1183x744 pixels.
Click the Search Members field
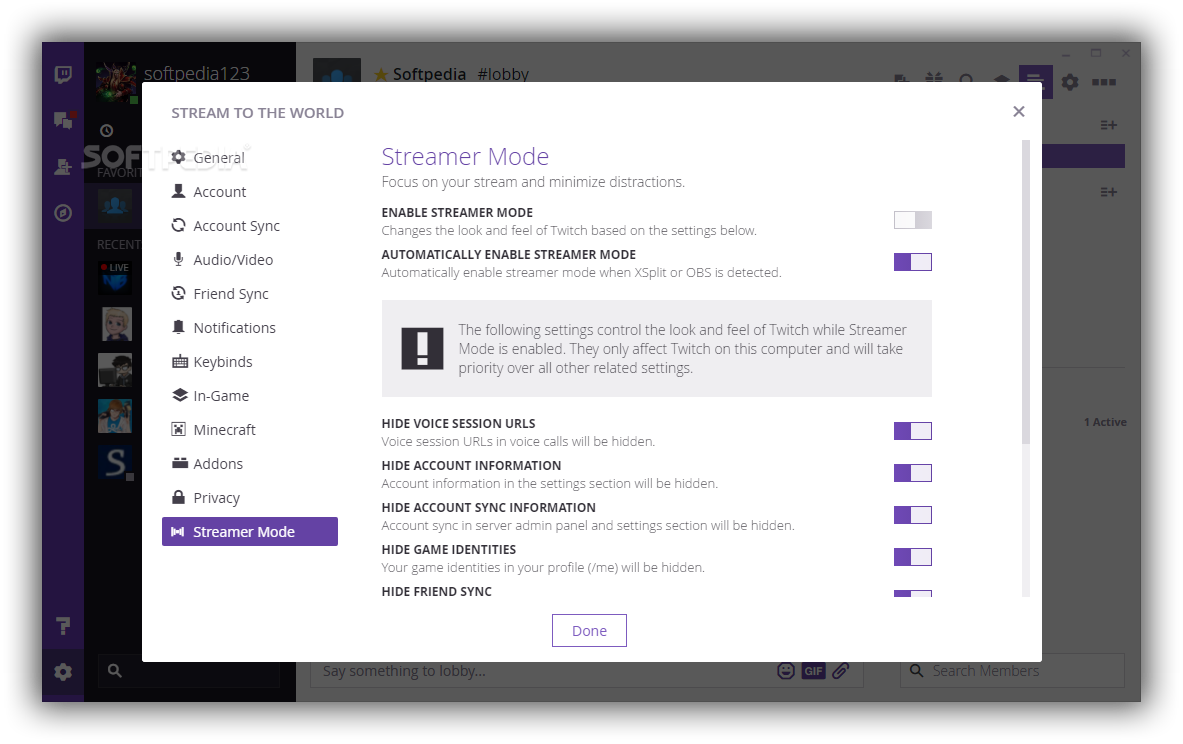pyautogui.click(x=1012, y=671)
